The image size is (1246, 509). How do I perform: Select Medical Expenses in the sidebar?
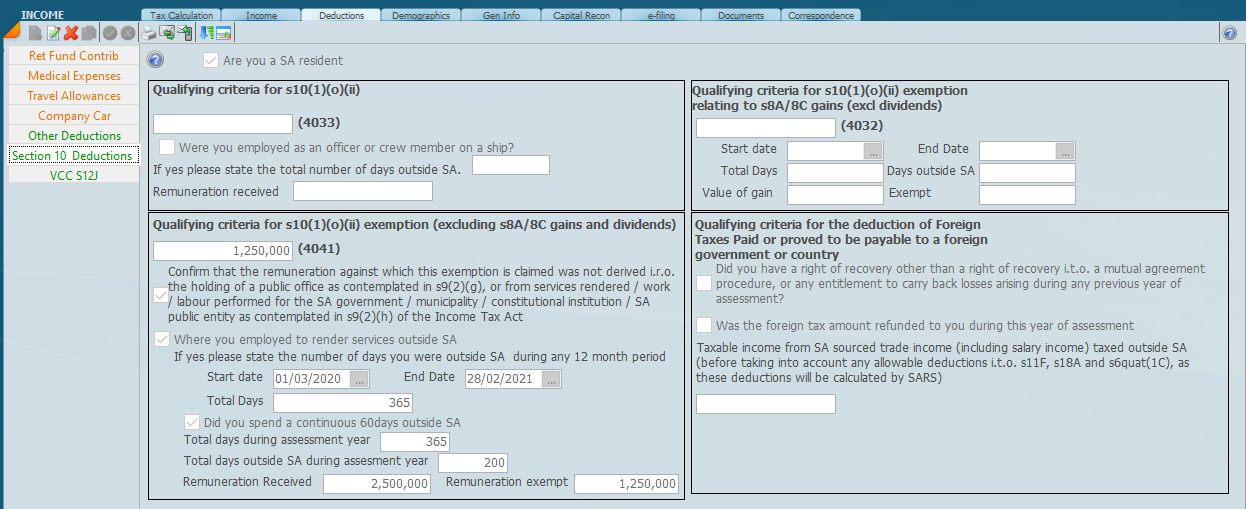74,76
